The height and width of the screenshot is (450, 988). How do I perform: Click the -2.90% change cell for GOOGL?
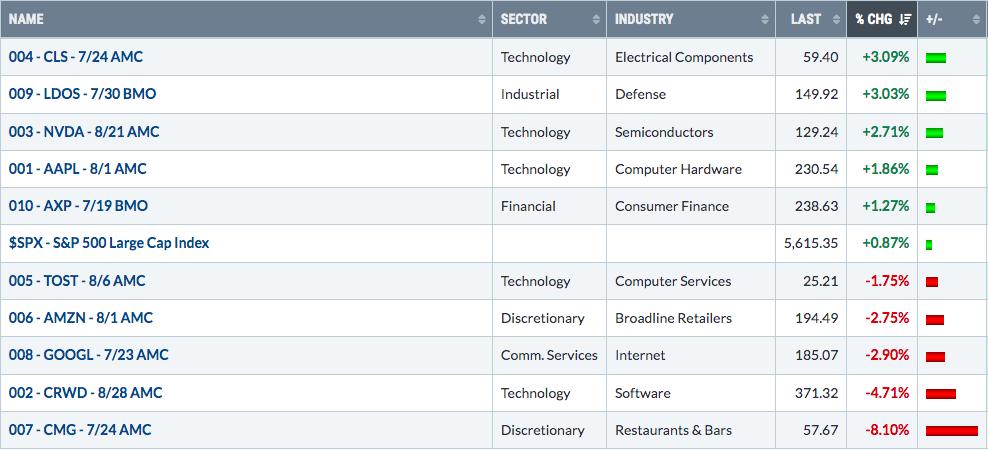point(887,355)
